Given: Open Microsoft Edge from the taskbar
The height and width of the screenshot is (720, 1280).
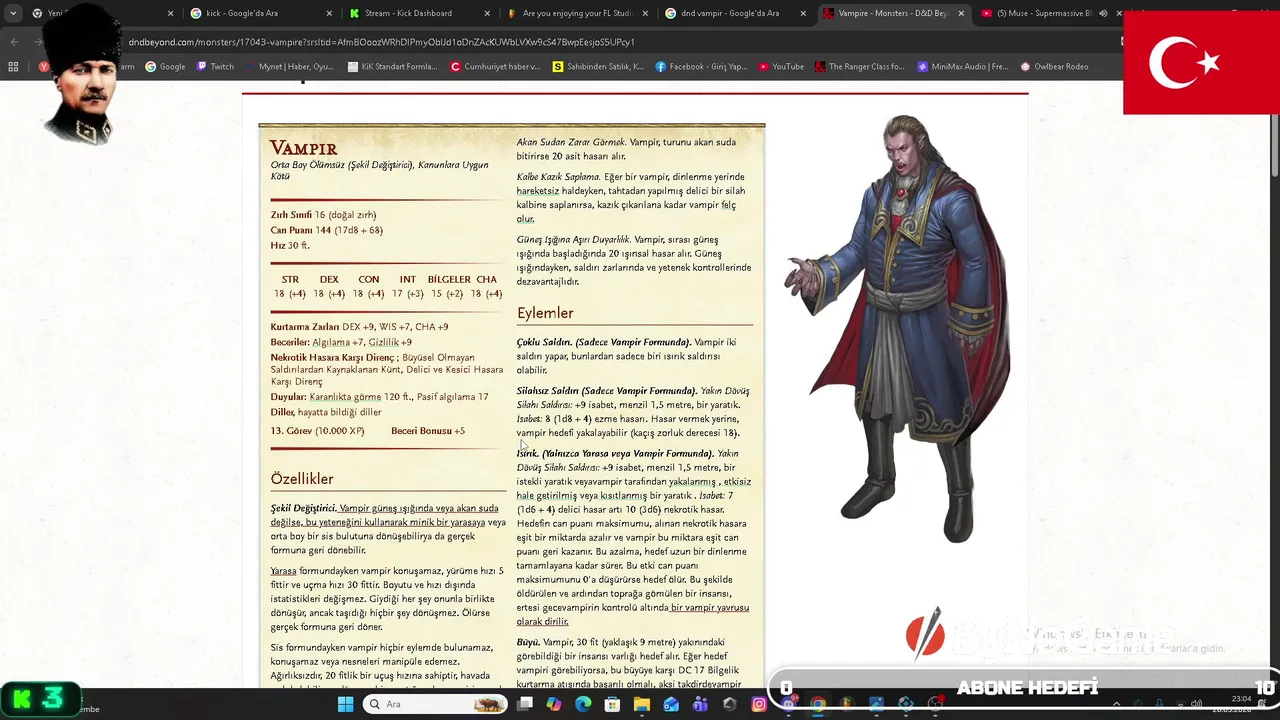Looking at the screenshot, I should pyautogui.click(x=583, y=704).
